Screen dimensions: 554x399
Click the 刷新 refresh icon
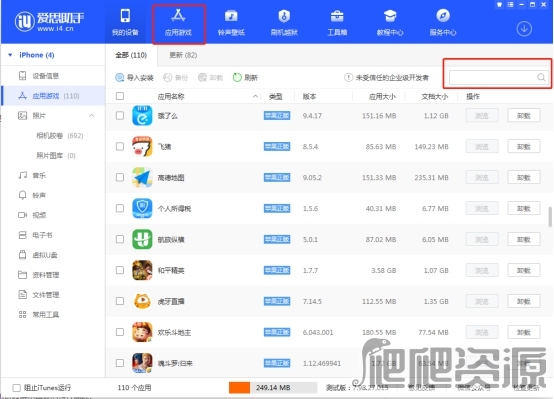pyautogui.click(x=237, y=77)
